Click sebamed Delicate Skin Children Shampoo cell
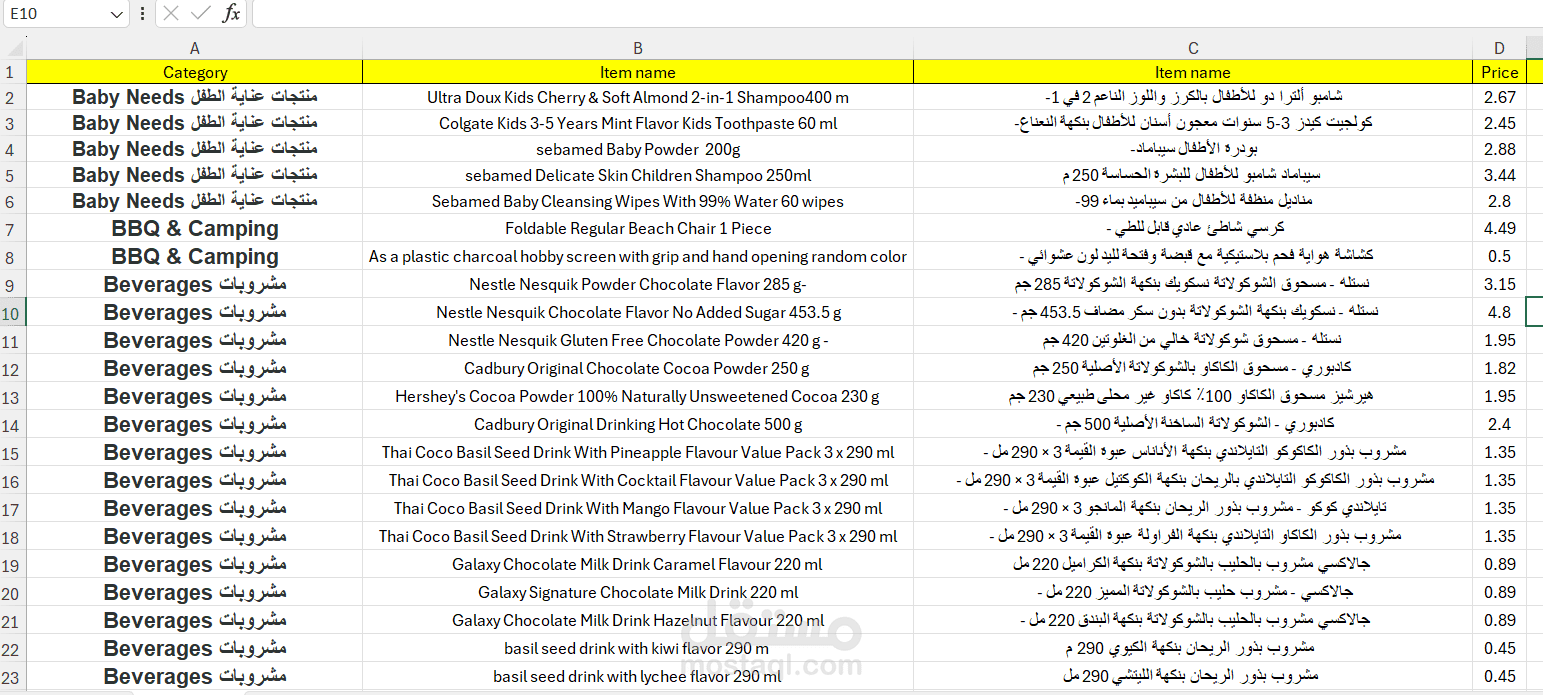Screen dimensions: 1543x695 (x=638, y=175)
